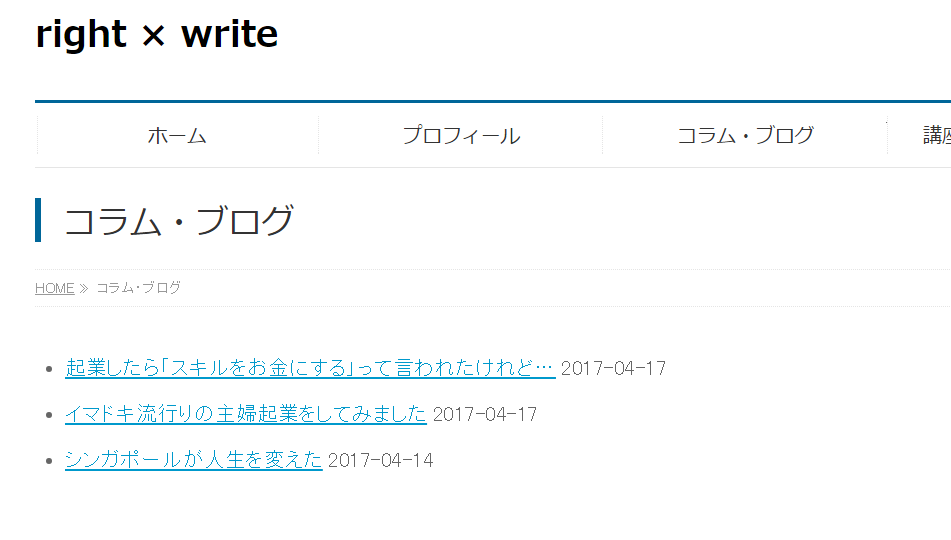The width and height of the screenshot is (951, 540).
Task: Click the blue vertical bar beside the heading
Action: [38, 220]
